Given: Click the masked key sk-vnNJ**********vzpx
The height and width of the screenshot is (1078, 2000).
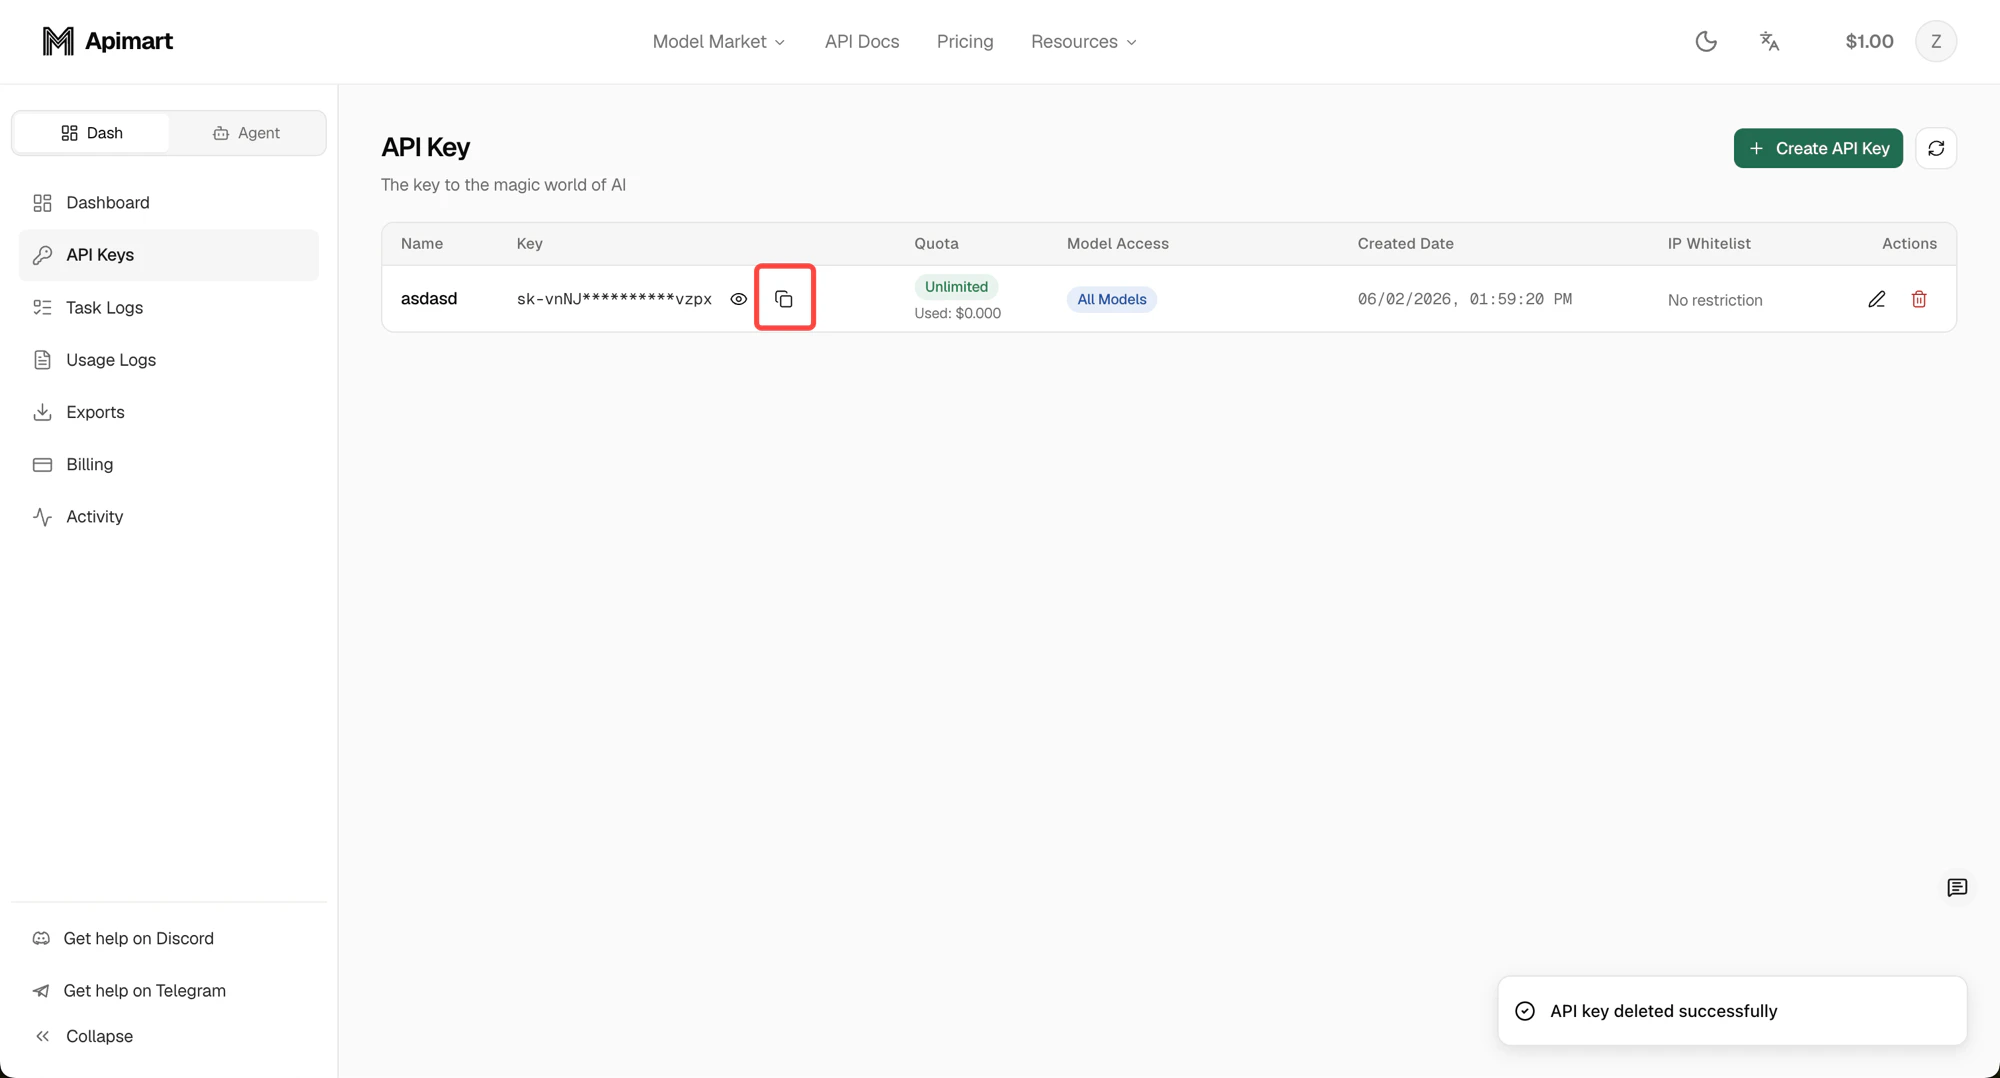Looking at the screenshot, I should [614, 299].
